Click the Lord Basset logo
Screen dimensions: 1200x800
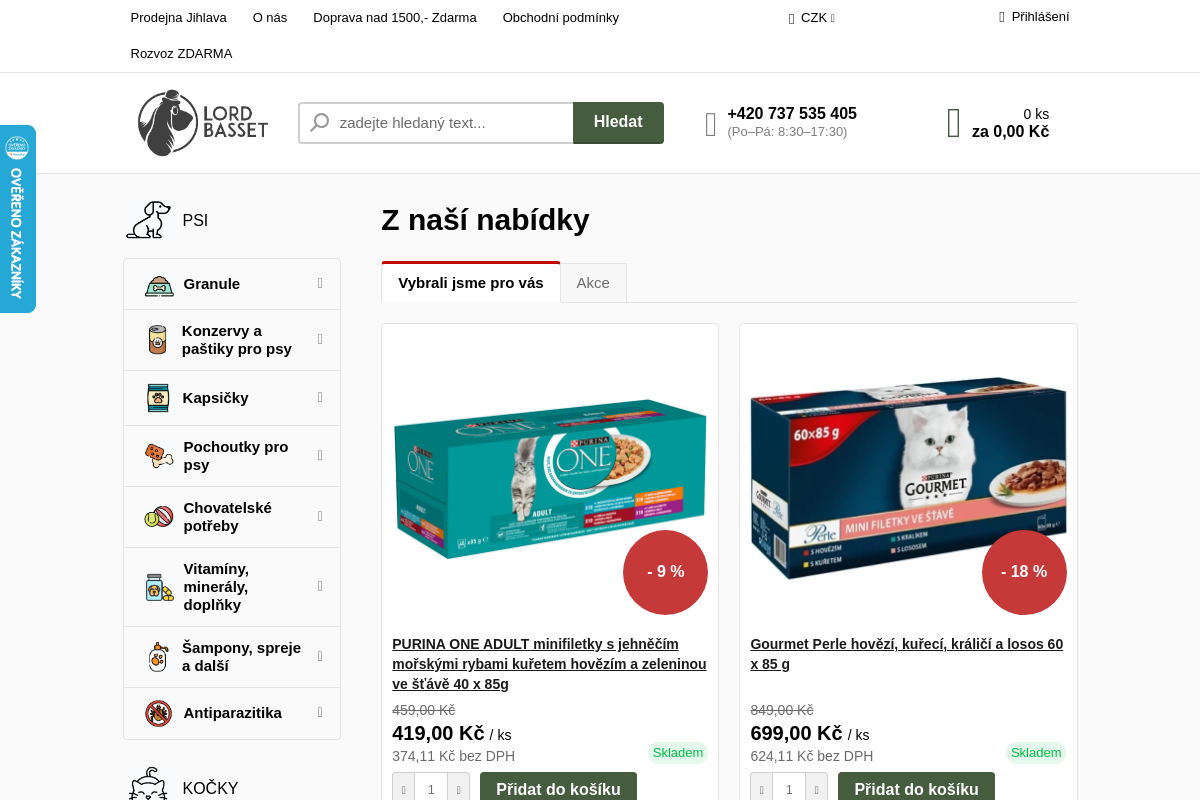coord(203,123)
